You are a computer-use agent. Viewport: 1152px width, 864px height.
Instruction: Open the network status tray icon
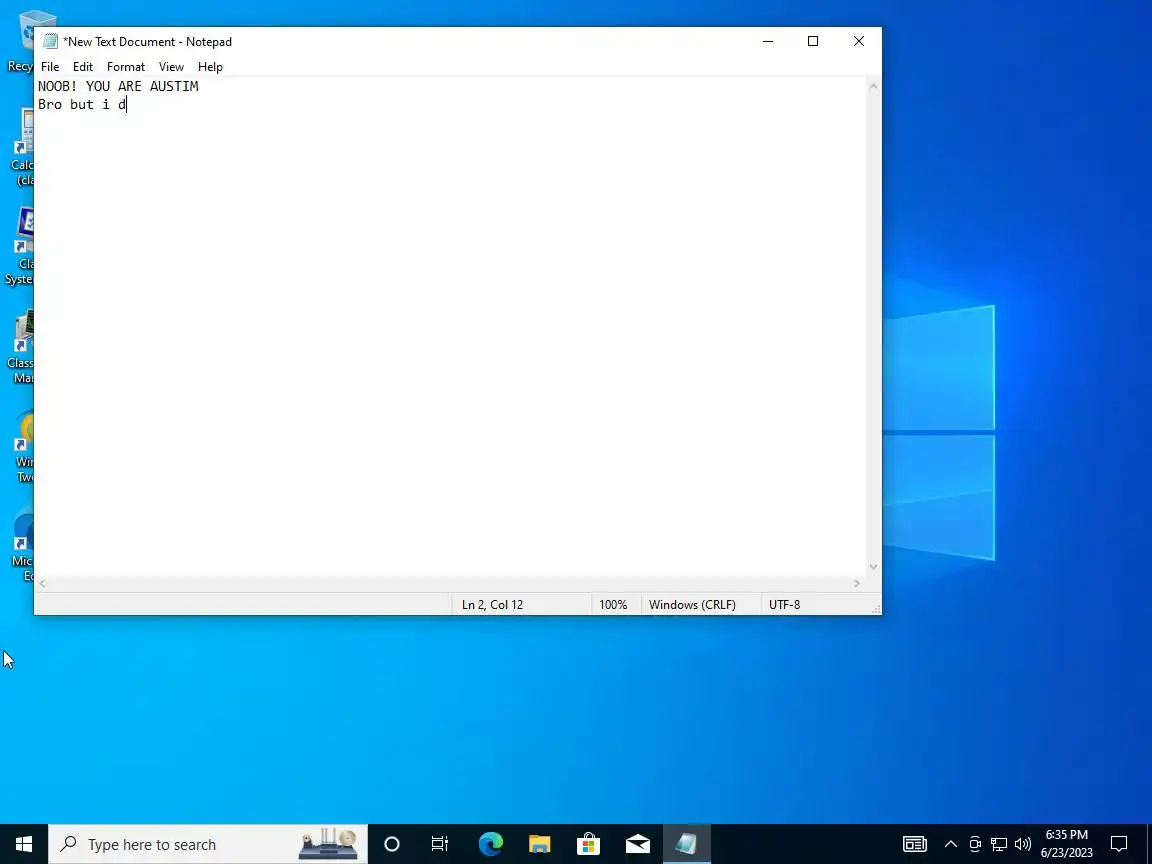(x=998, y=844)
